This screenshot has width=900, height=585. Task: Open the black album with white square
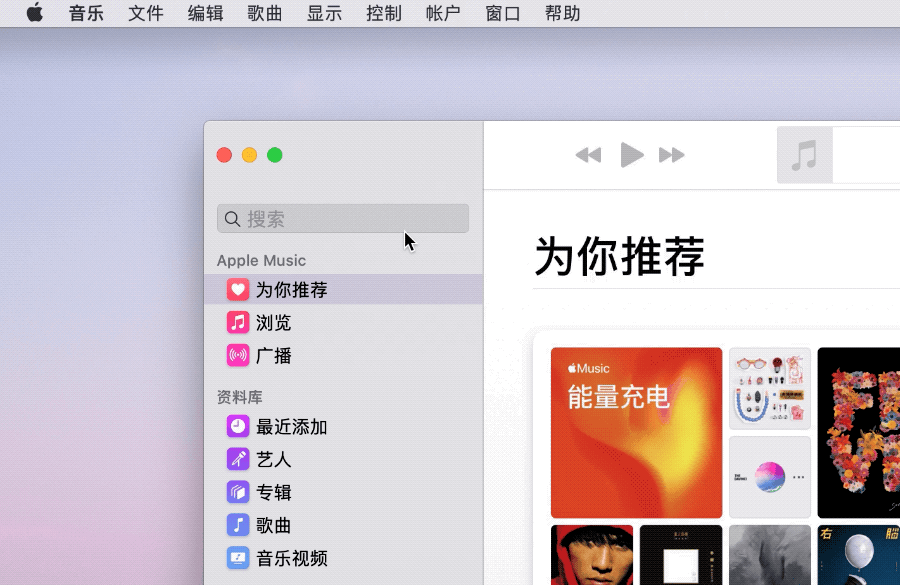click(x=681, y=555)
